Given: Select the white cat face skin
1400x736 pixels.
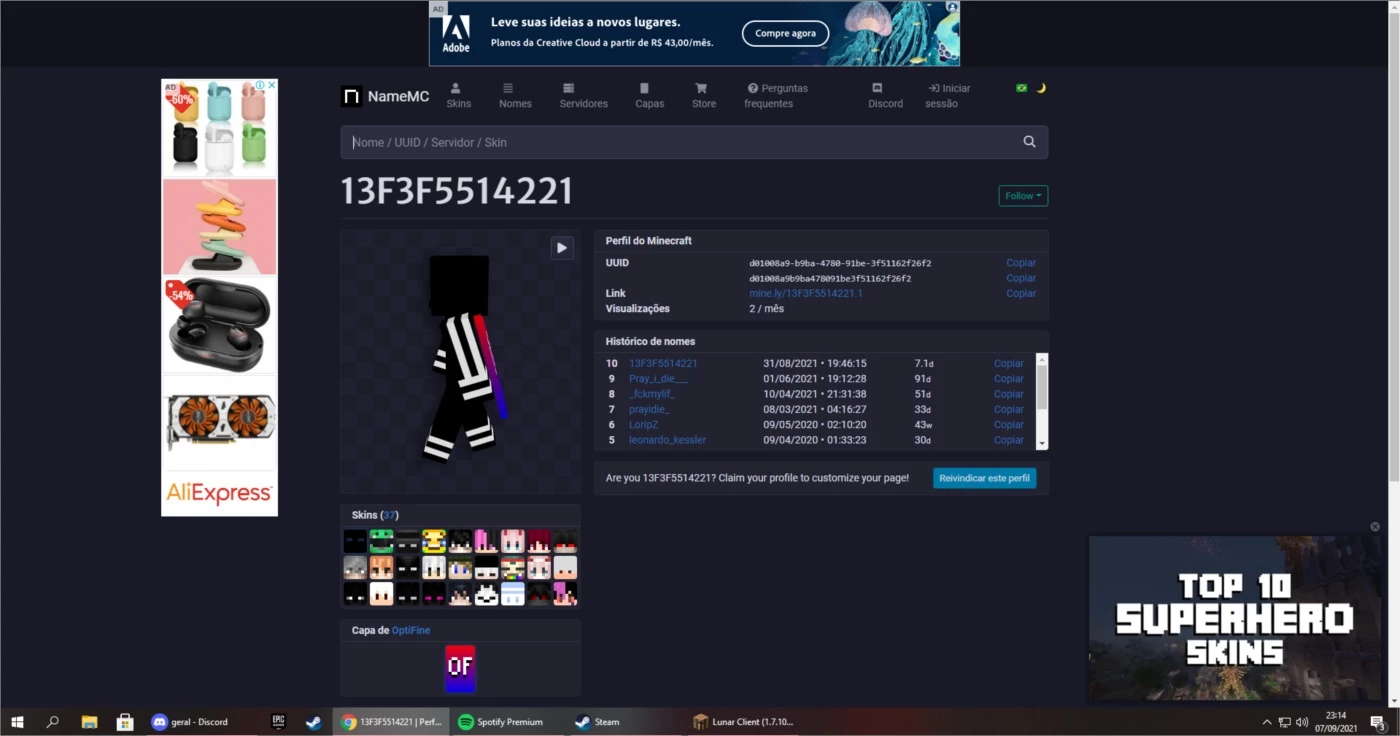Looking at the screenshot, I should coord(486,594).
